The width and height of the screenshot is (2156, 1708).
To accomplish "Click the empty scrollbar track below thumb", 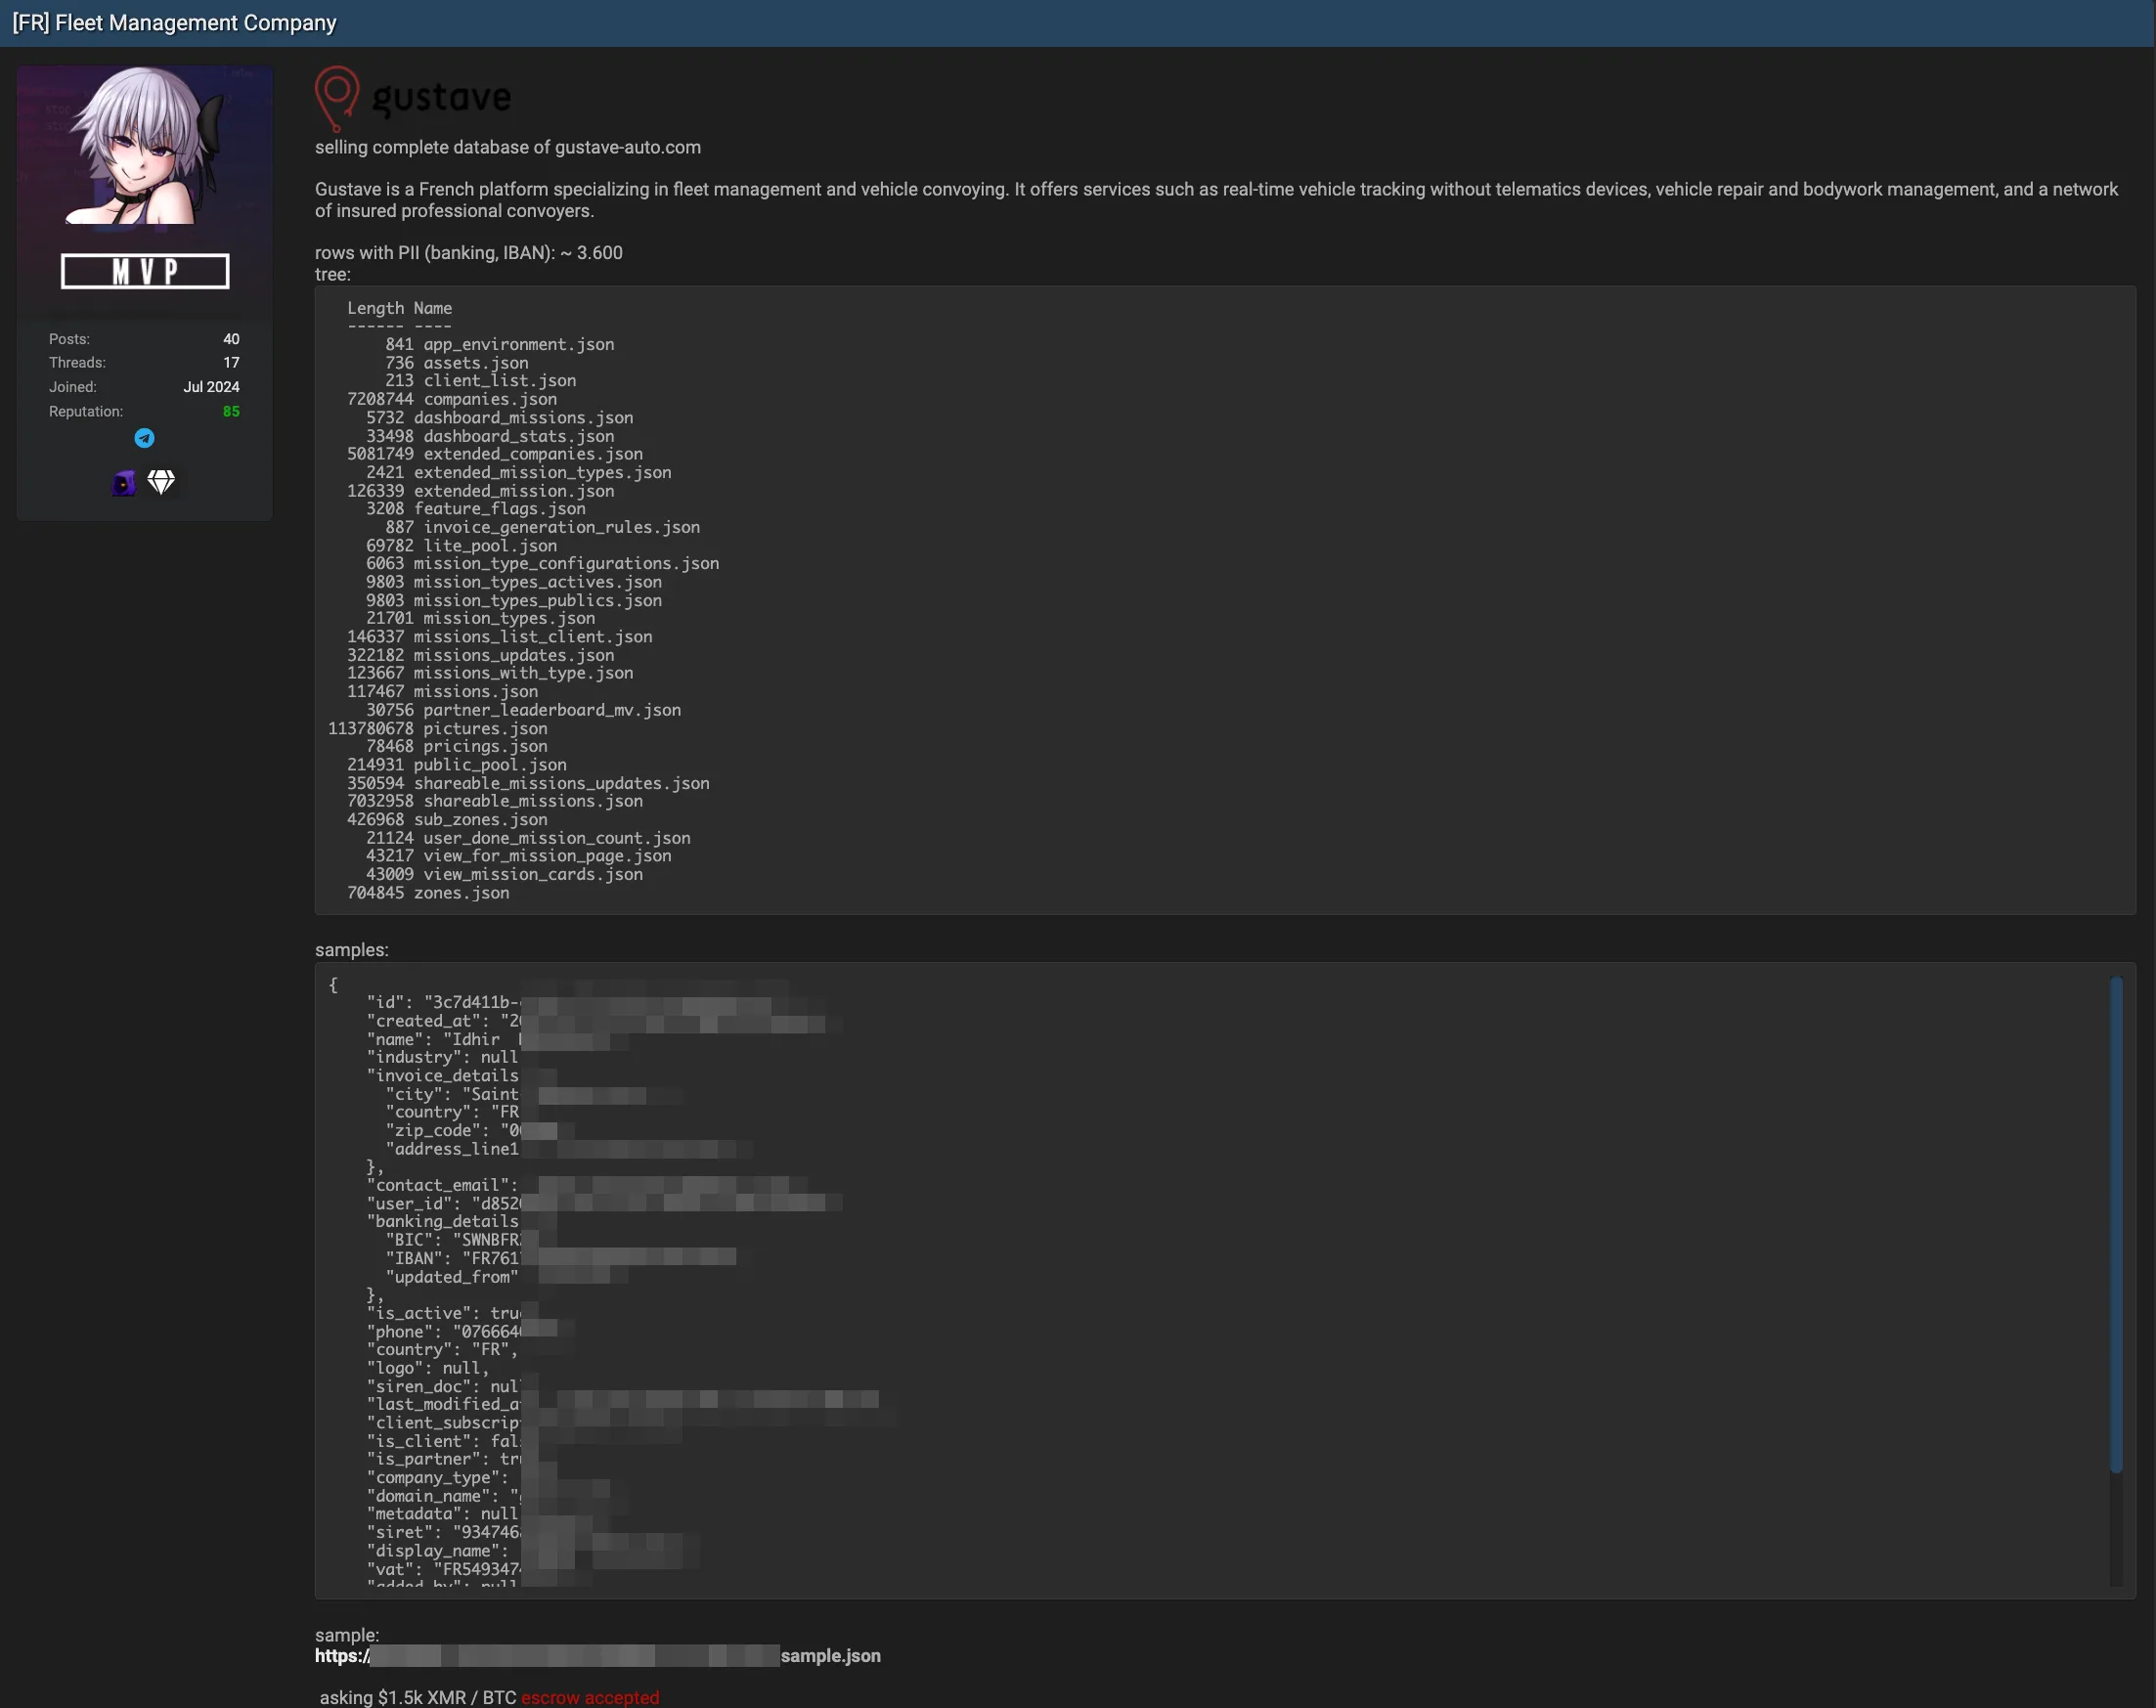I will pyautogui.click(x=2115, y=1530).
